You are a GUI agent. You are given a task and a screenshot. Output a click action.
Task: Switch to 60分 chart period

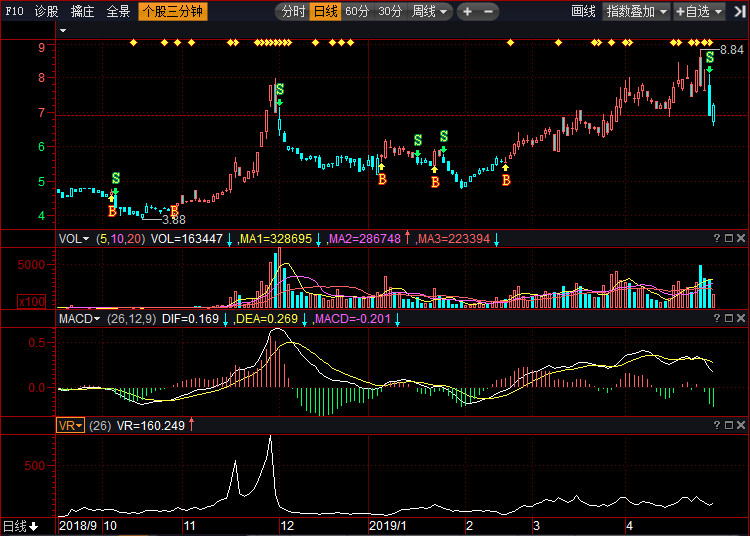(357, 11)
